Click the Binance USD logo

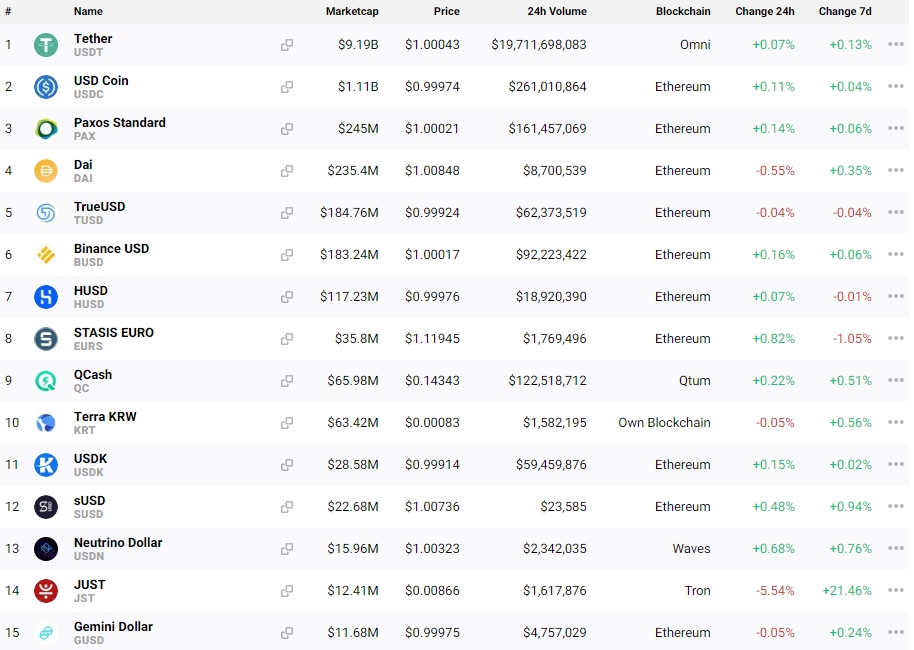pos(46,255)
